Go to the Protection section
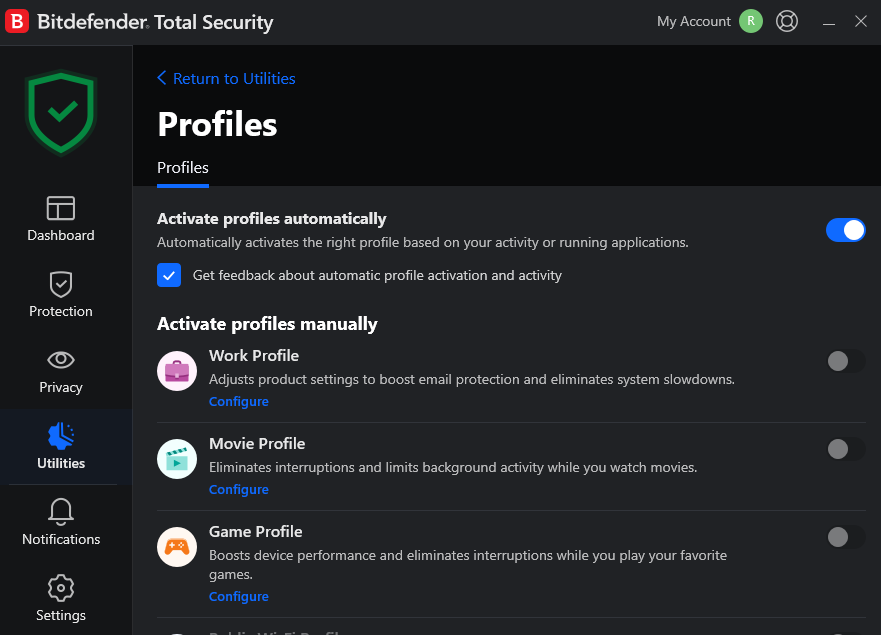The height and width of the screenshot is (635, 881). 61,294
